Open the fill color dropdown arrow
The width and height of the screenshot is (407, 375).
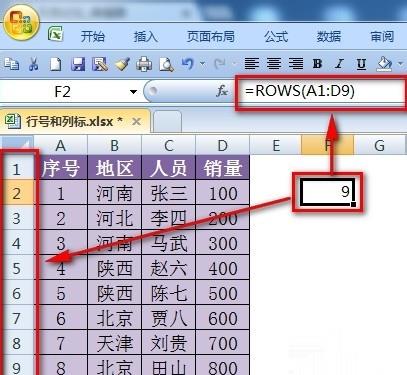[x=401, y=63]
